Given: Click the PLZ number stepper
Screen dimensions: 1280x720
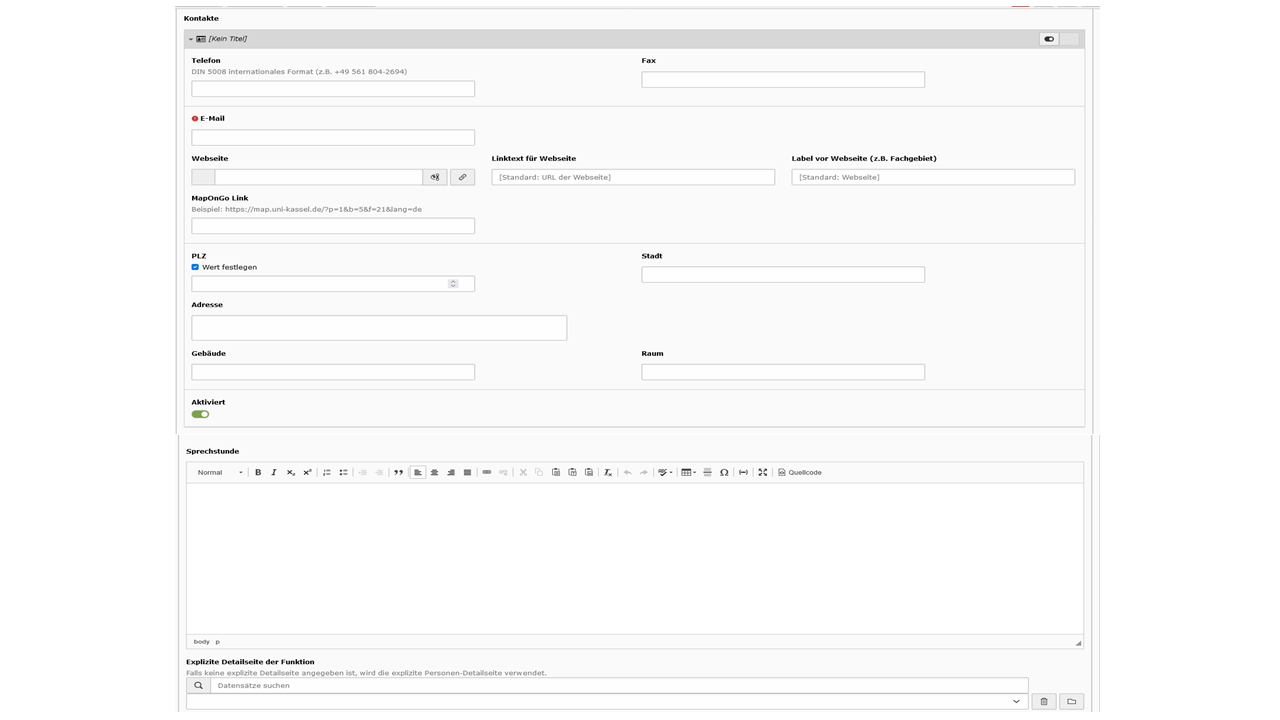Looking at the screenshot, I should click(453, 284).
